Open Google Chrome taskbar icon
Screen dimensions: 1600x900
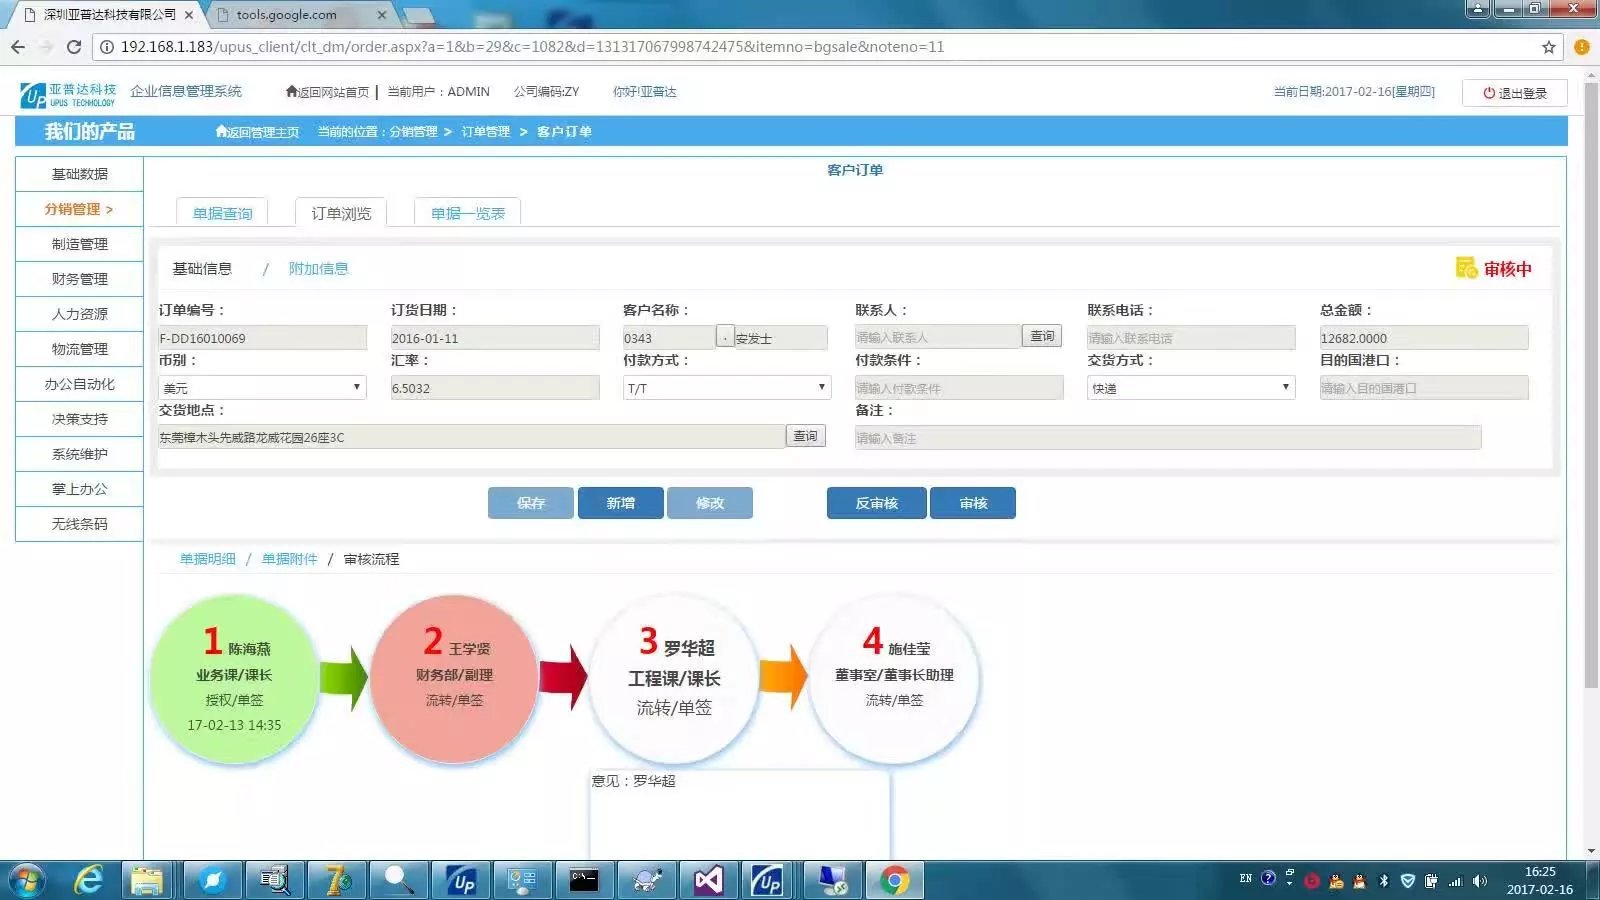click(894, 880)
